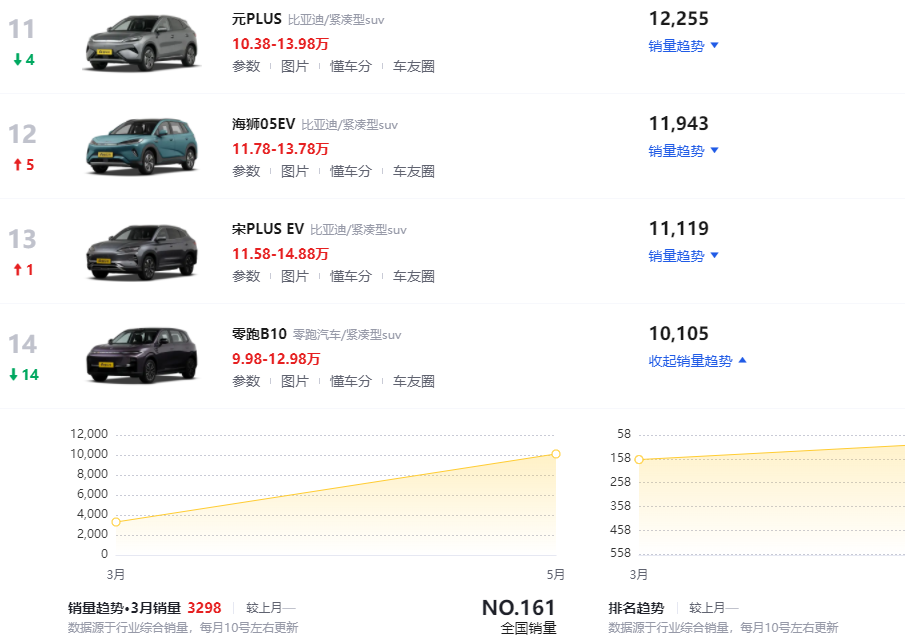Open the 元PLUS model title link
This screenshot has height=643, width=905.
click(x=257, y=19)
